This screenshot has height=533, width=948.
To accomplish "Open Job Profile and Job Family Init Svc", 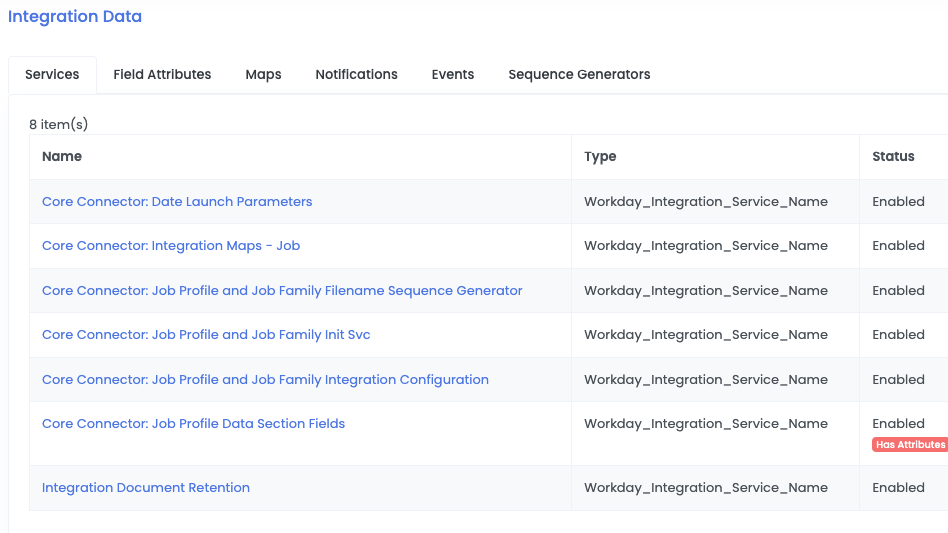I will coord(206,335).
